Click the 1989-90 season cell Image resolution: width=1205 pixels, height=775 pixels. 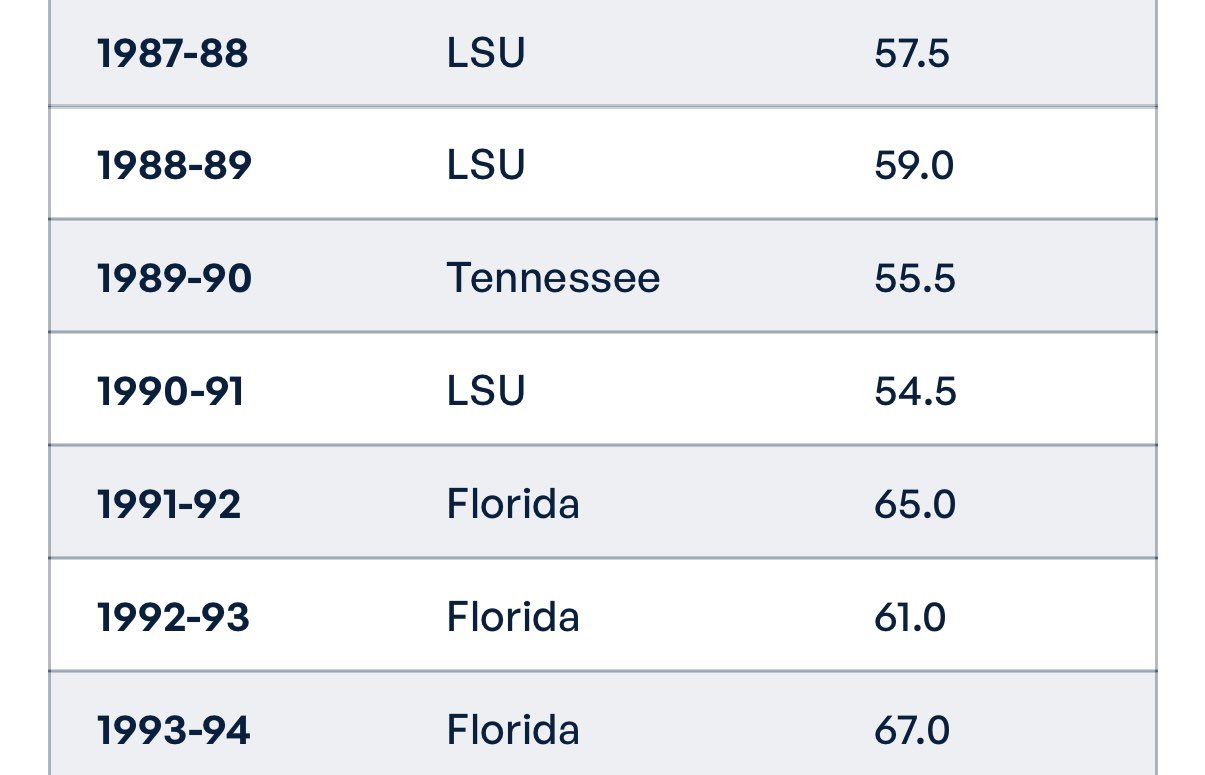(x=174, y=278)
